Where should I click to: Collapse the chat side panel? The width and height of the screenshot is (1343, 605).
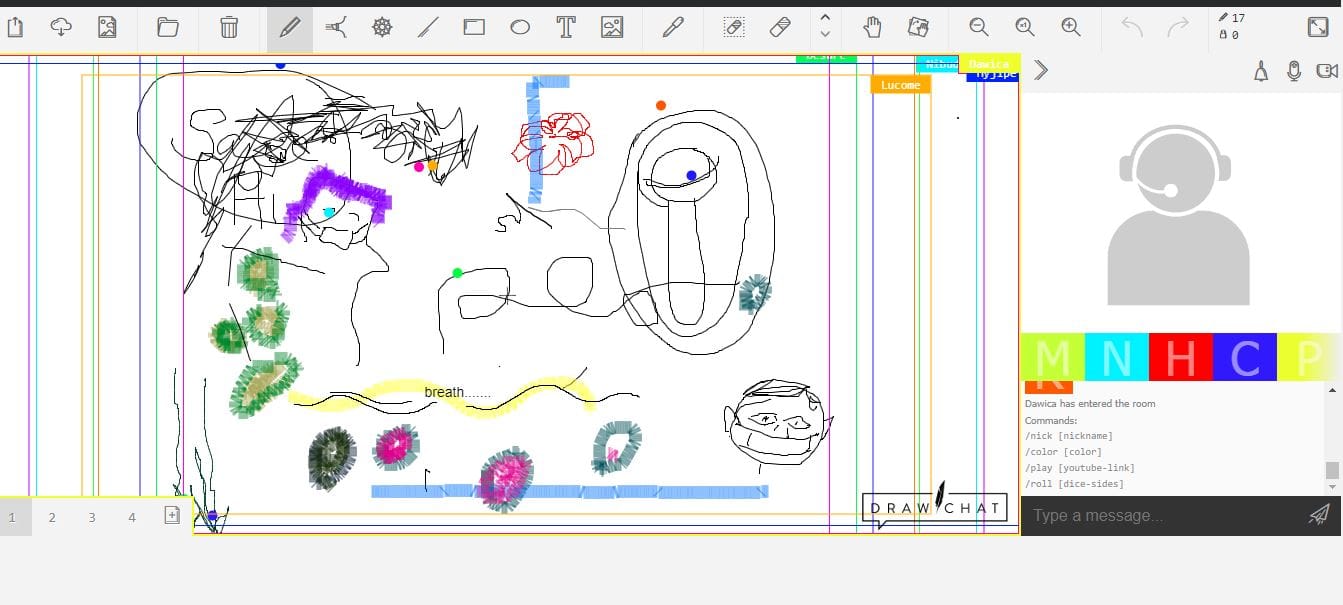coord(1041,70)
